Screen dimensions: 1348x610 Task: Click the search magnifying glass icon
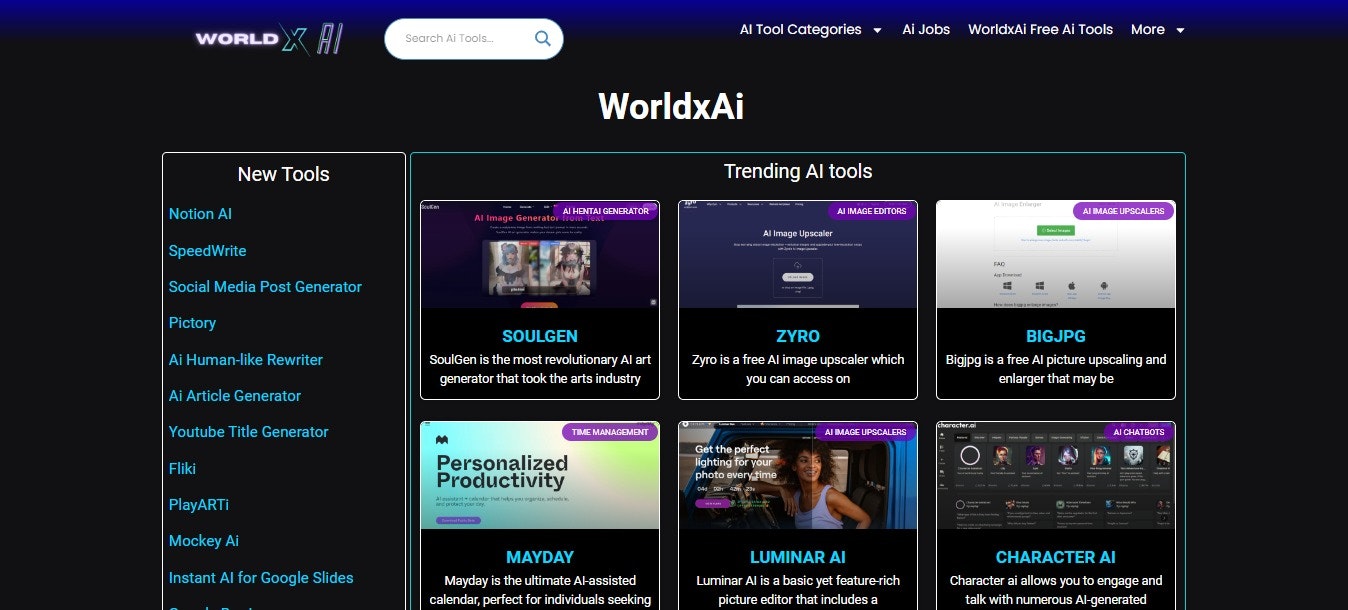(x=542, y=38)
